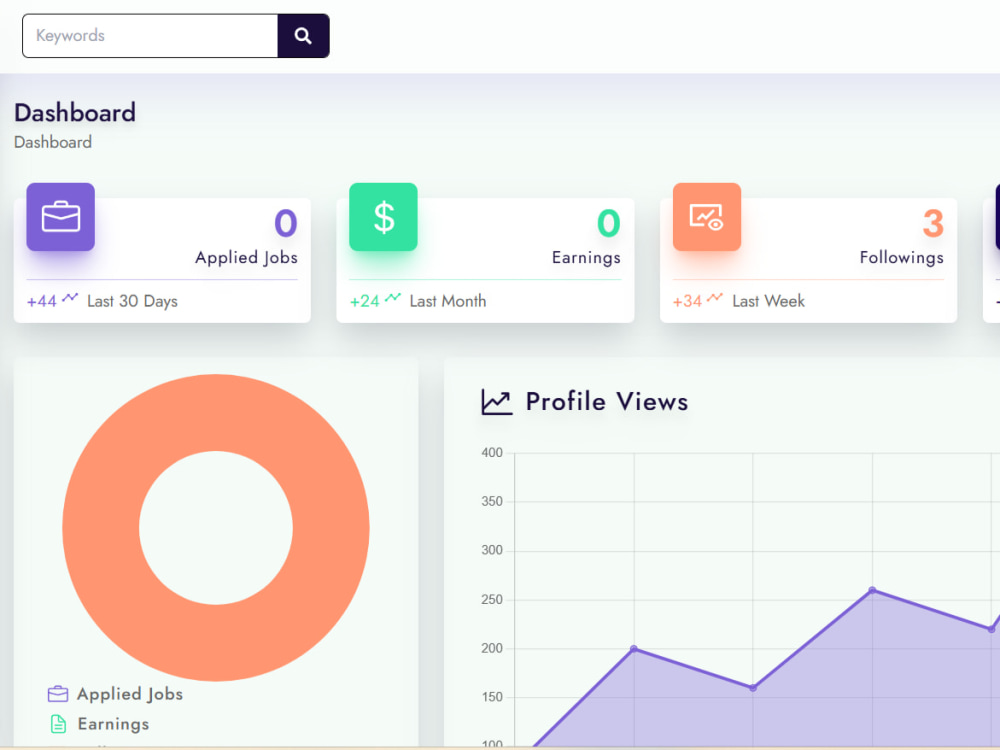Click the Profile Views chart icon

(497, 402)
